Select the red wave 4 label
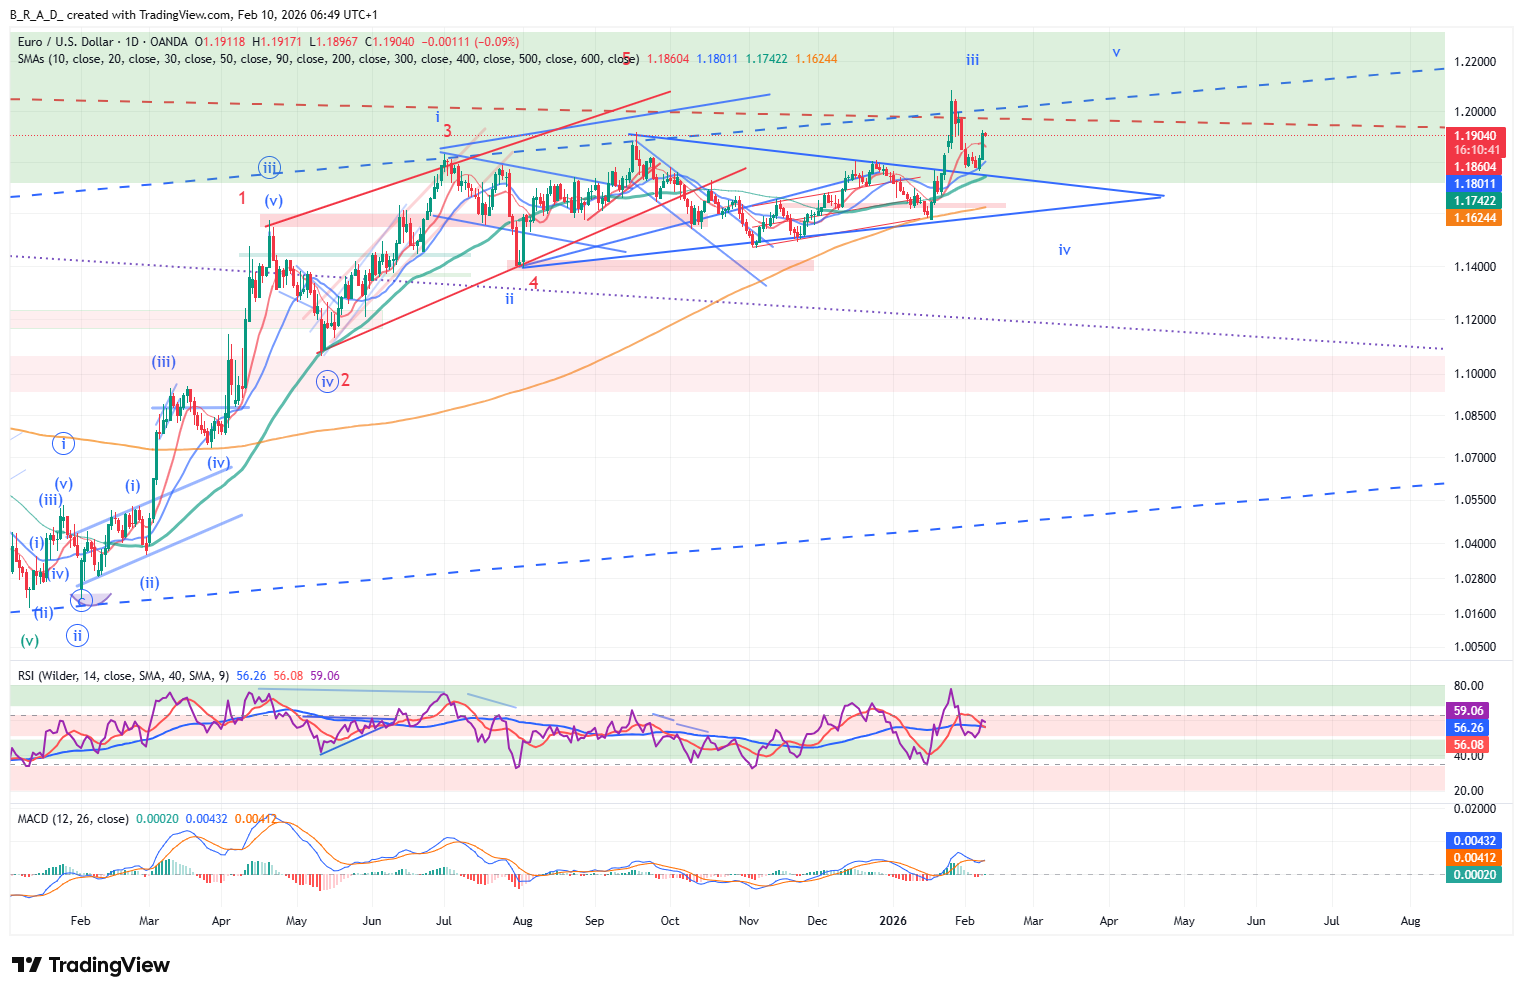Screen dimensions: 1523x995 point(534,283)
